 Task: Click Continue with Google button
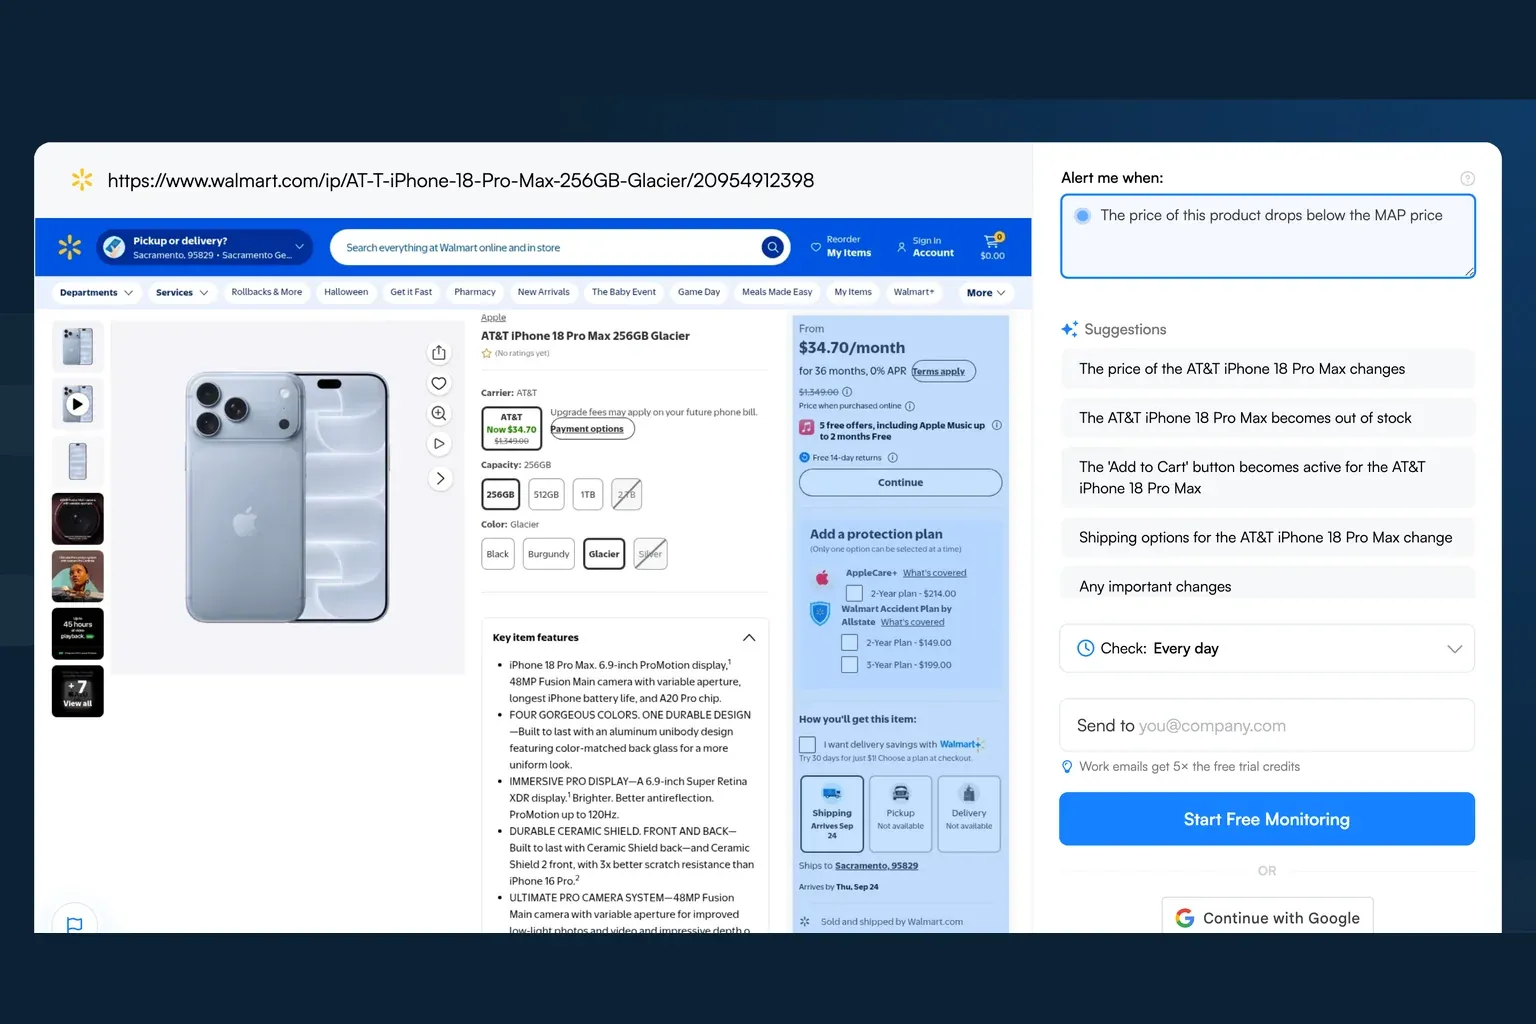(1267, 917)
